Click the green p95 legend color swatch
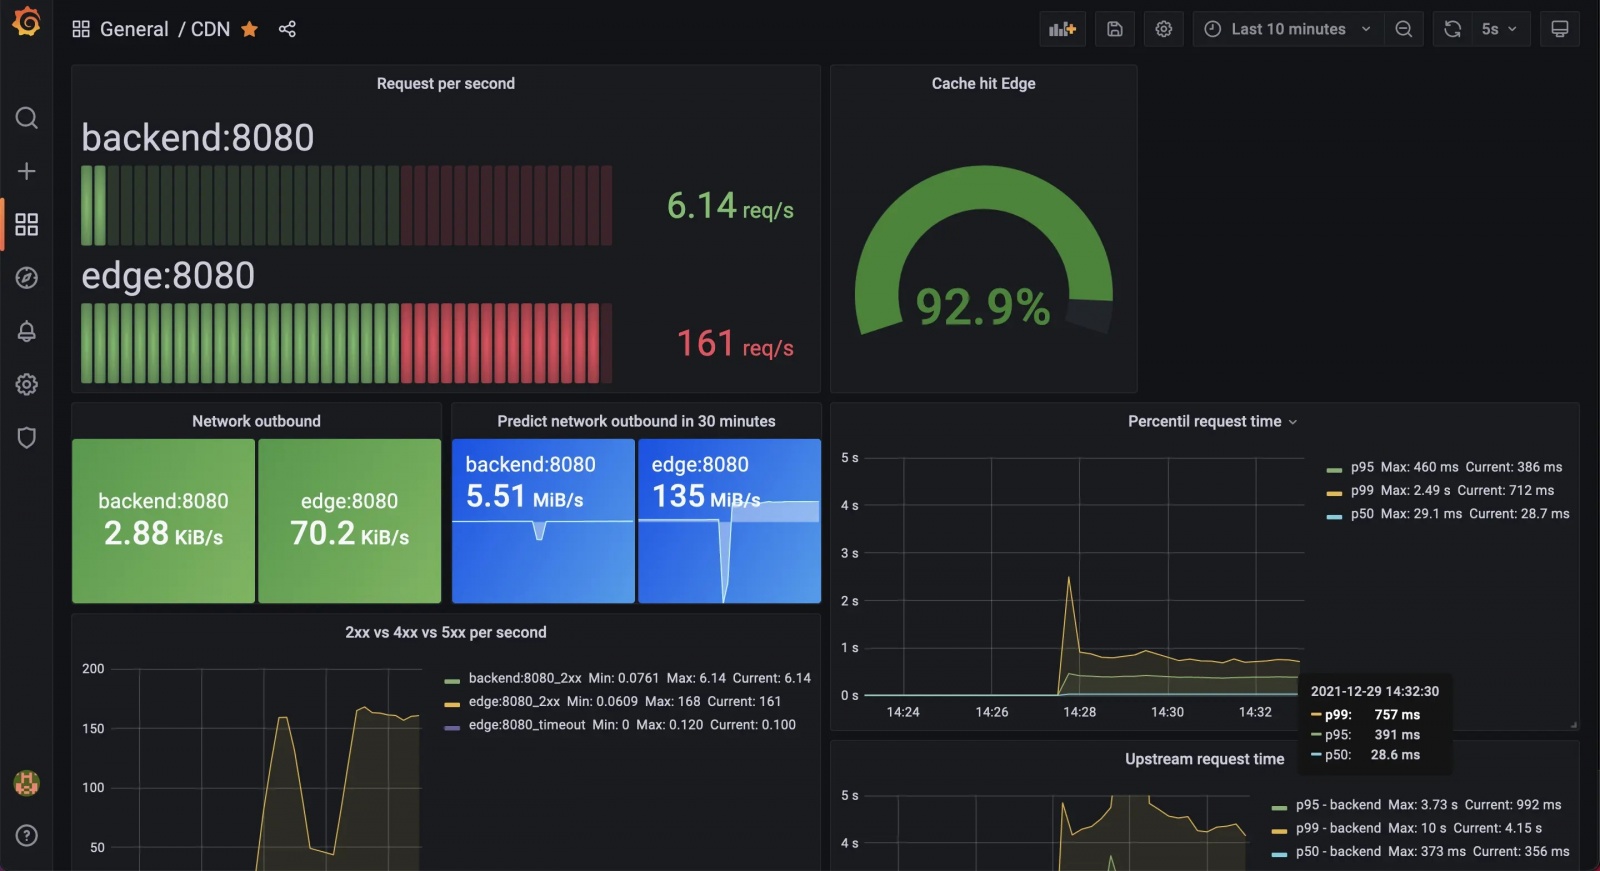Viewport: 1600px width, 871px height. (1334, 470)
